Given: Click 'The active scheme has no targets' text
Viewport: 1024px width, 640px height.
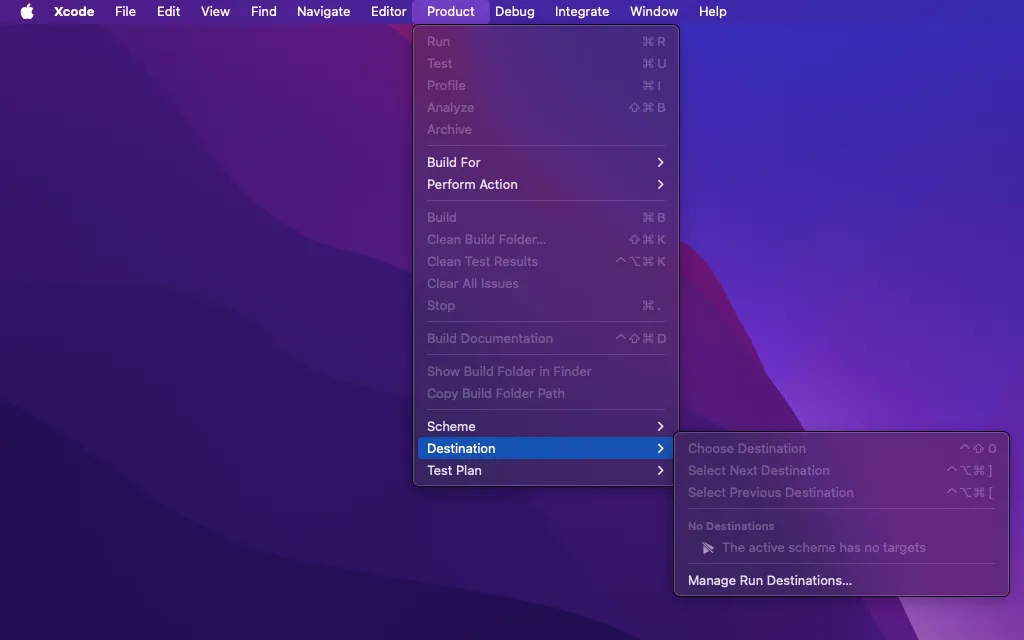Looking at the screenshot, I should point(824,547).
